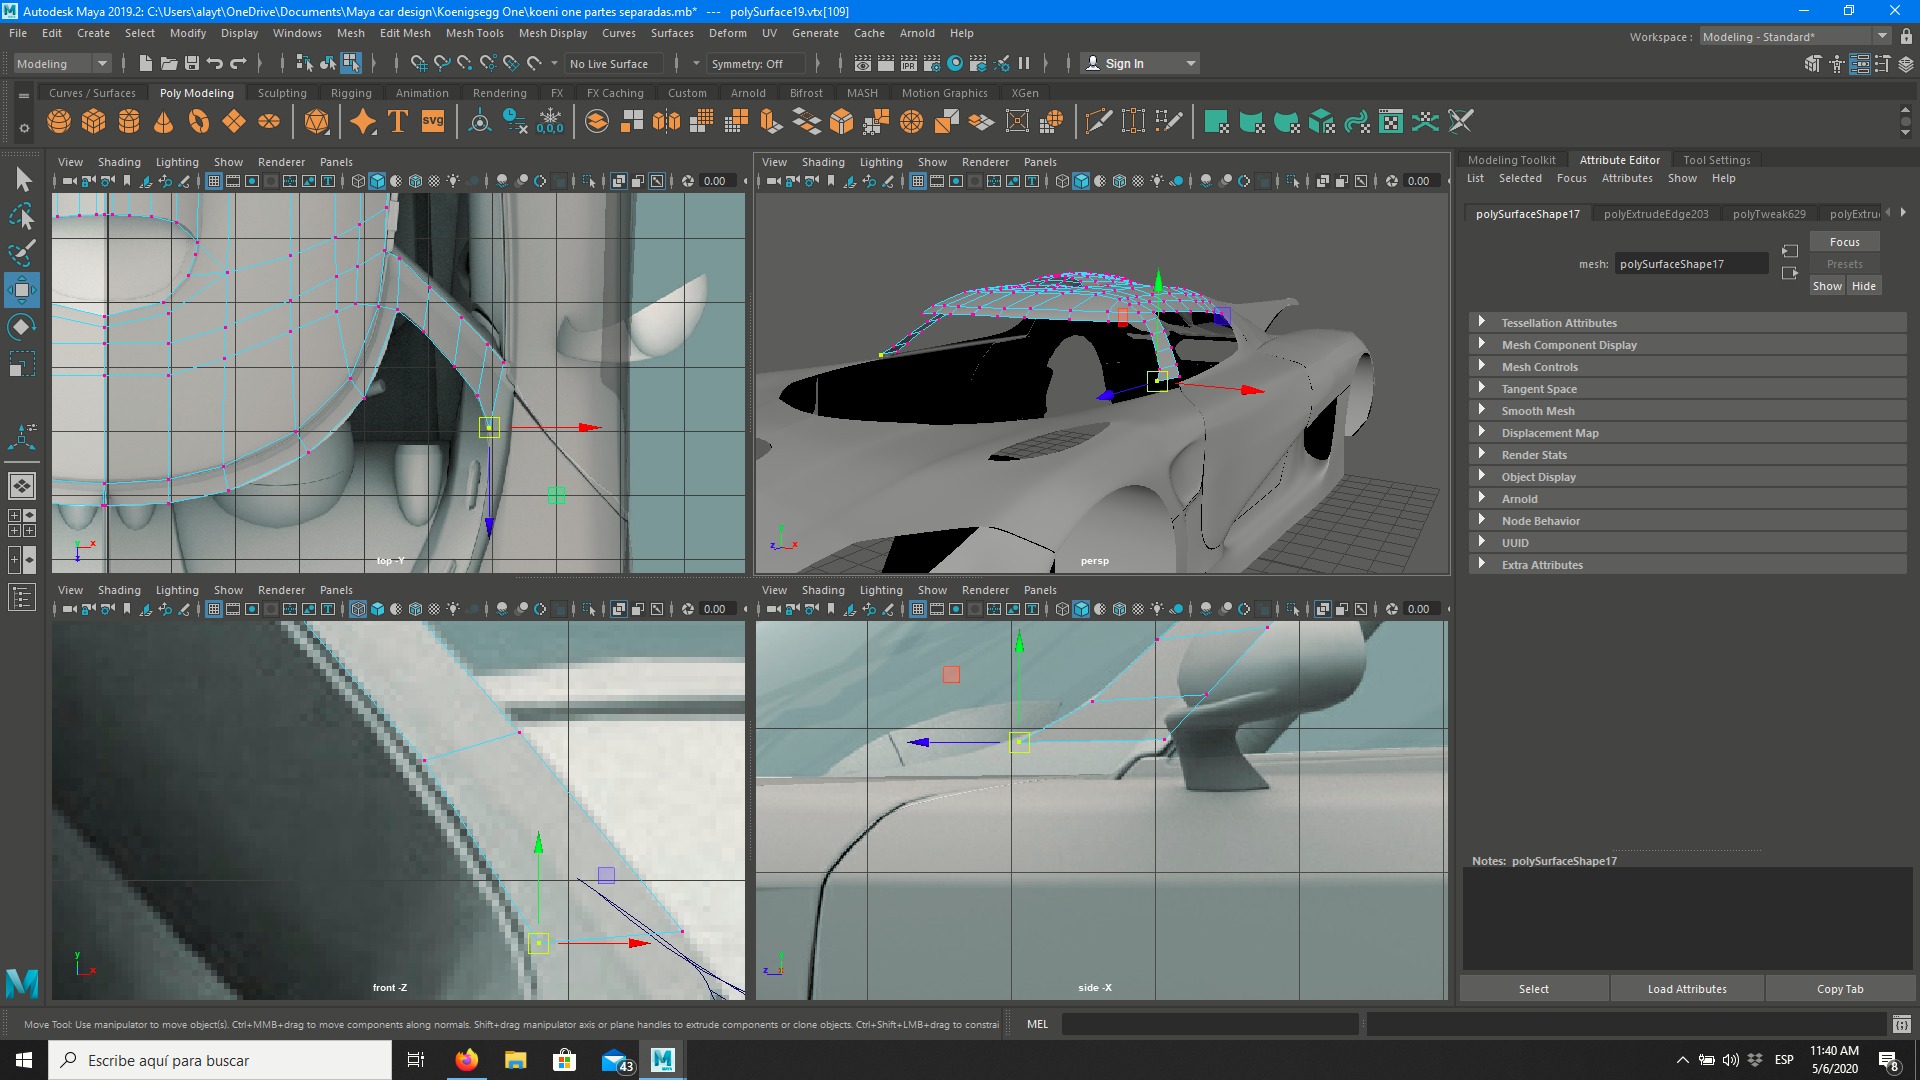This screenshot has width=1920, height=1080.
Task: Click the SVG import shelf icon
Action: pyautogui.click(x=433, y=122)
